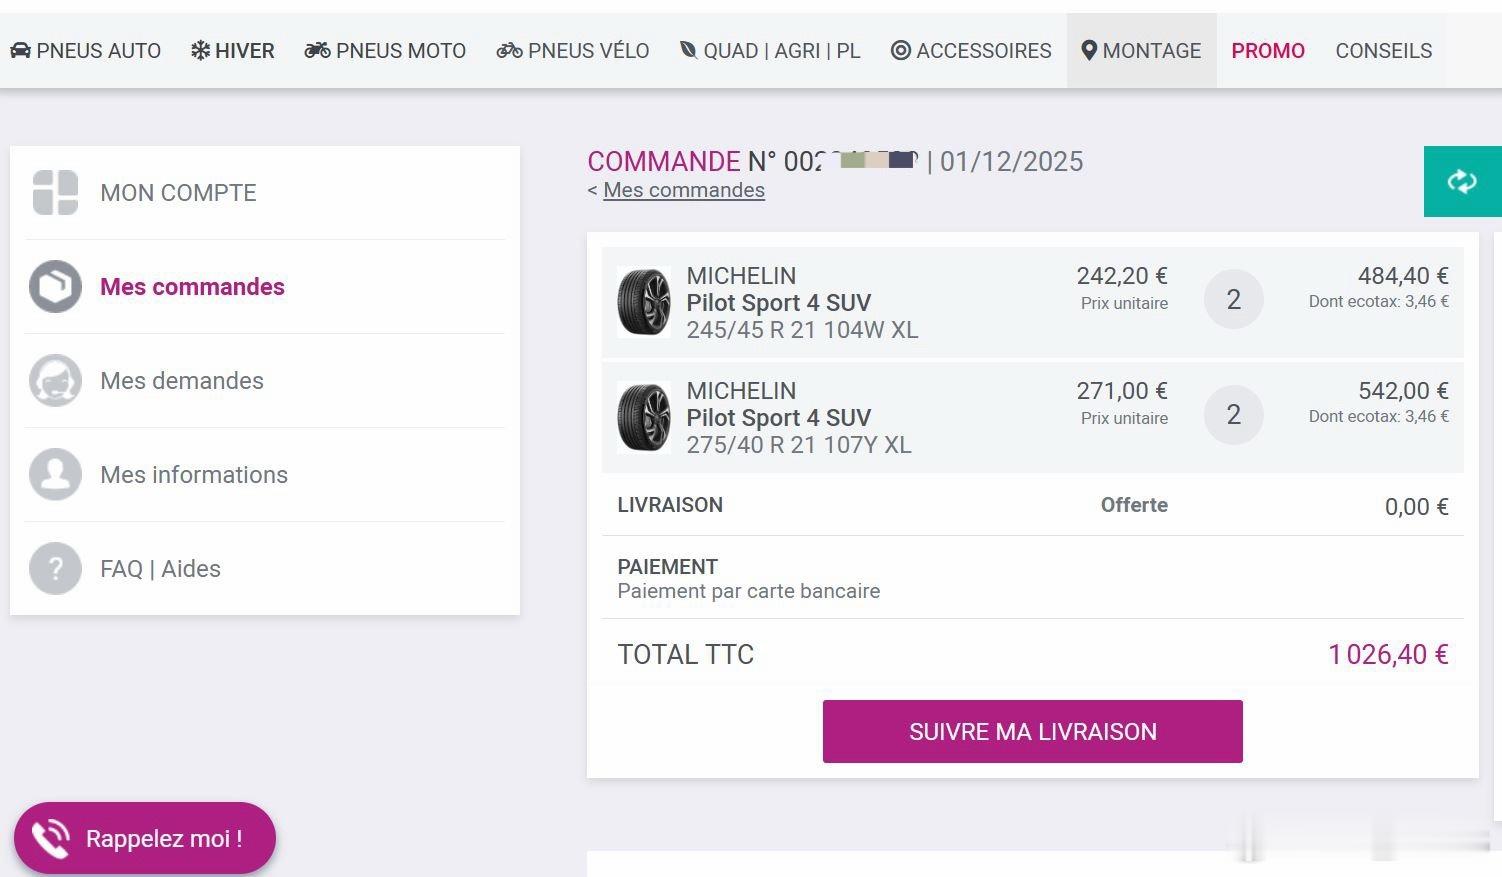Open the Conseils menu item
This screenshot has height=877, width=1502.
pyautogui.click(x=1384, y=51)
